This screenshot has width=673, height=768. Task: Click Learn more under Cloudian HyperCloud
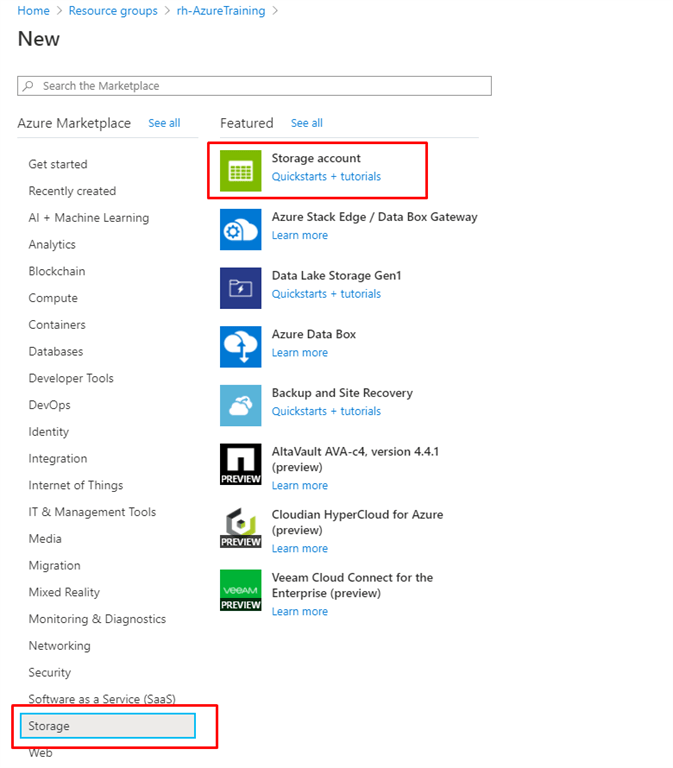point(300,549)
